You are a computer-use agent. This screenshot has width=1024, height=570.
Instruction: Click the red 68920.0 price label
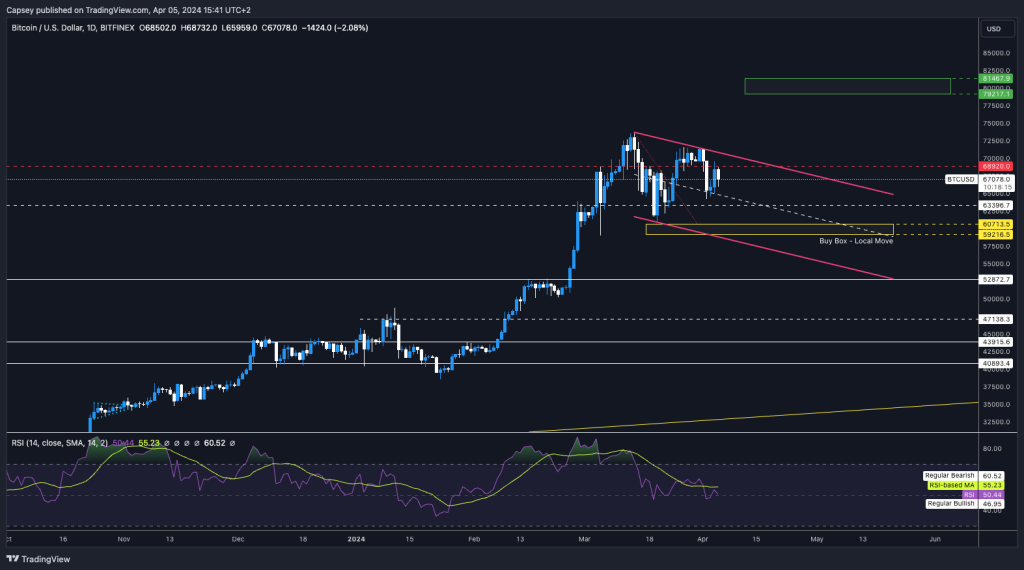click(x=997, y=166)
